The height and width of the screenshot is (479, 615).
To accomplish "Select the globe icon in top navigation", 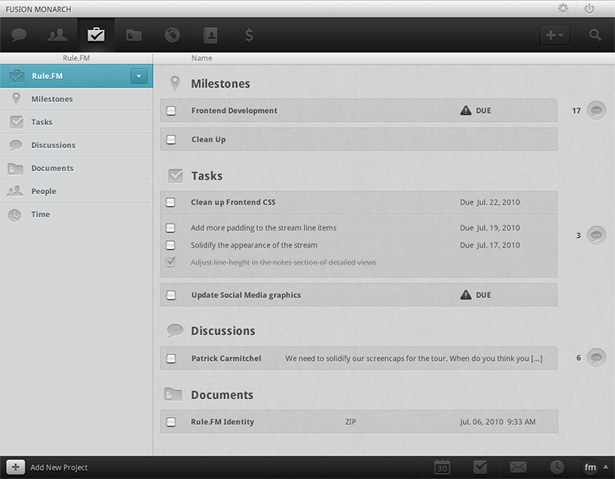I will [172, 35].
